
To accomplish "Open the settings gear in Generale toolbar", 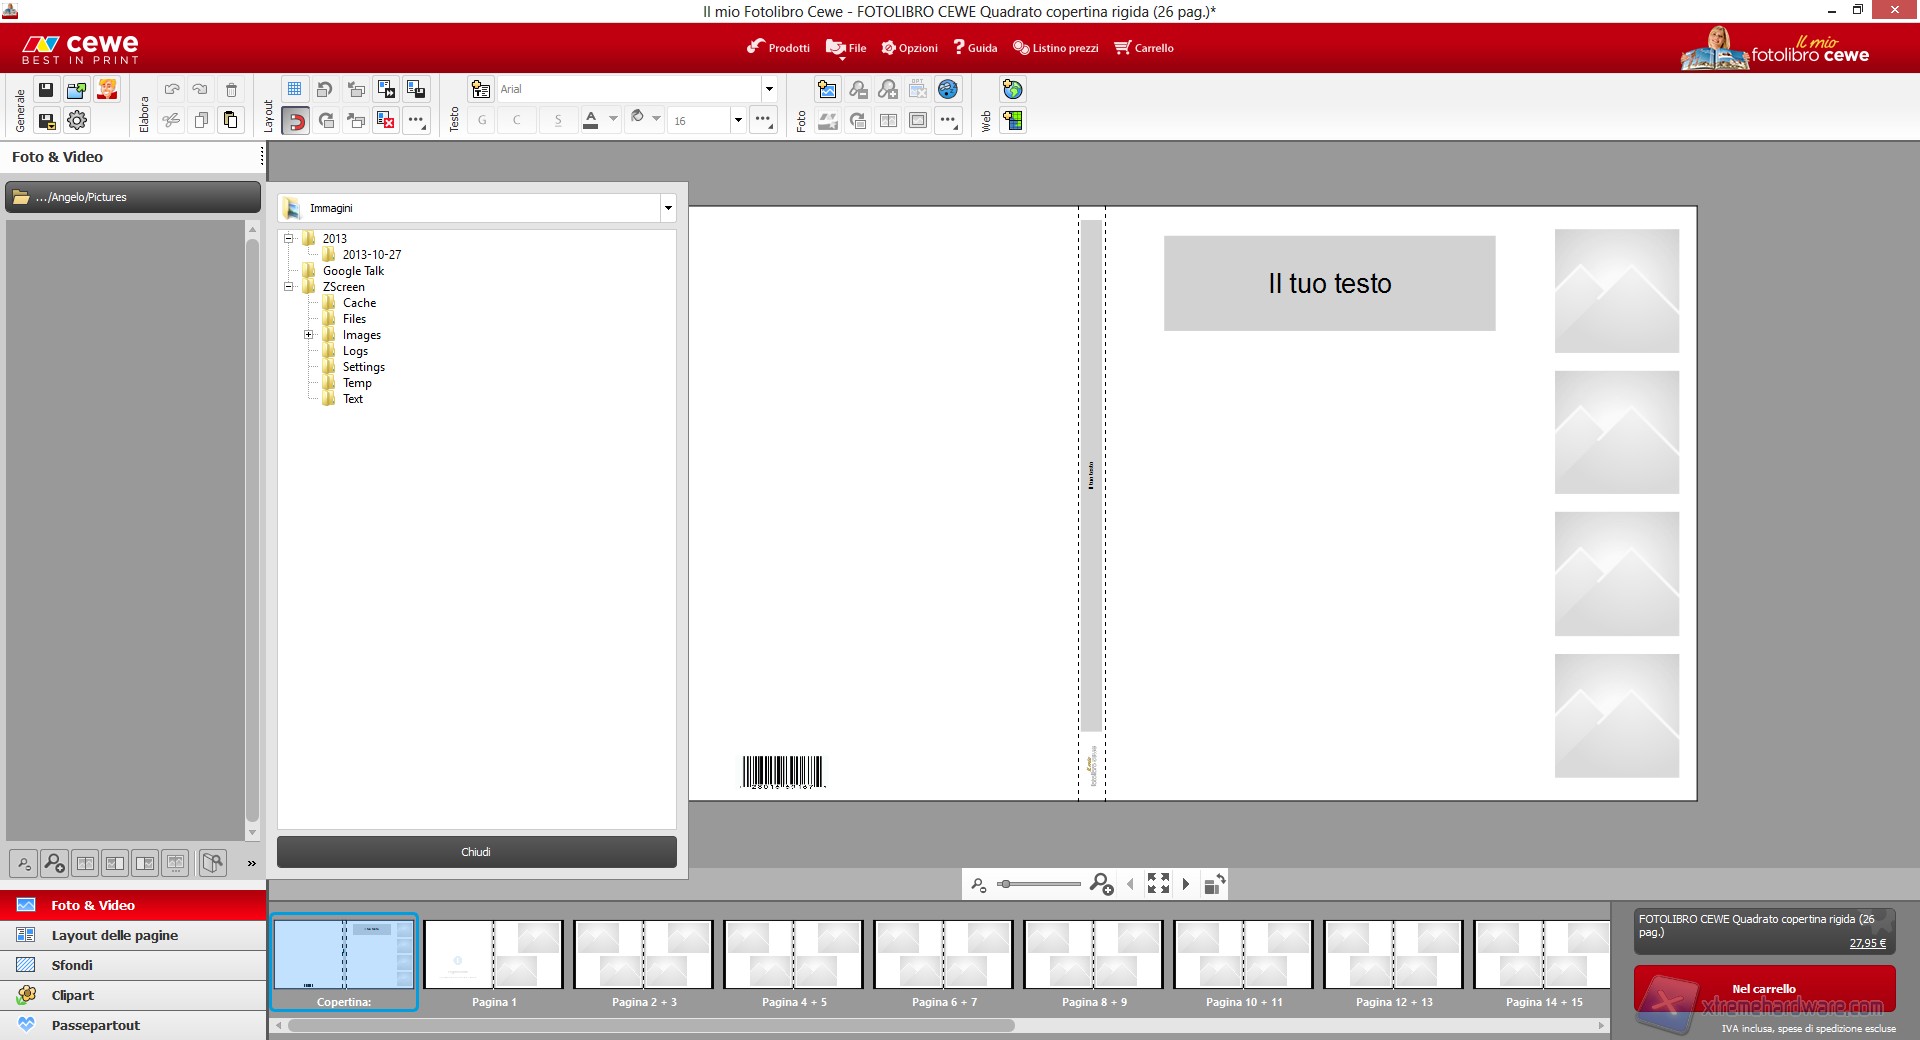I will [x=77, y=121].
